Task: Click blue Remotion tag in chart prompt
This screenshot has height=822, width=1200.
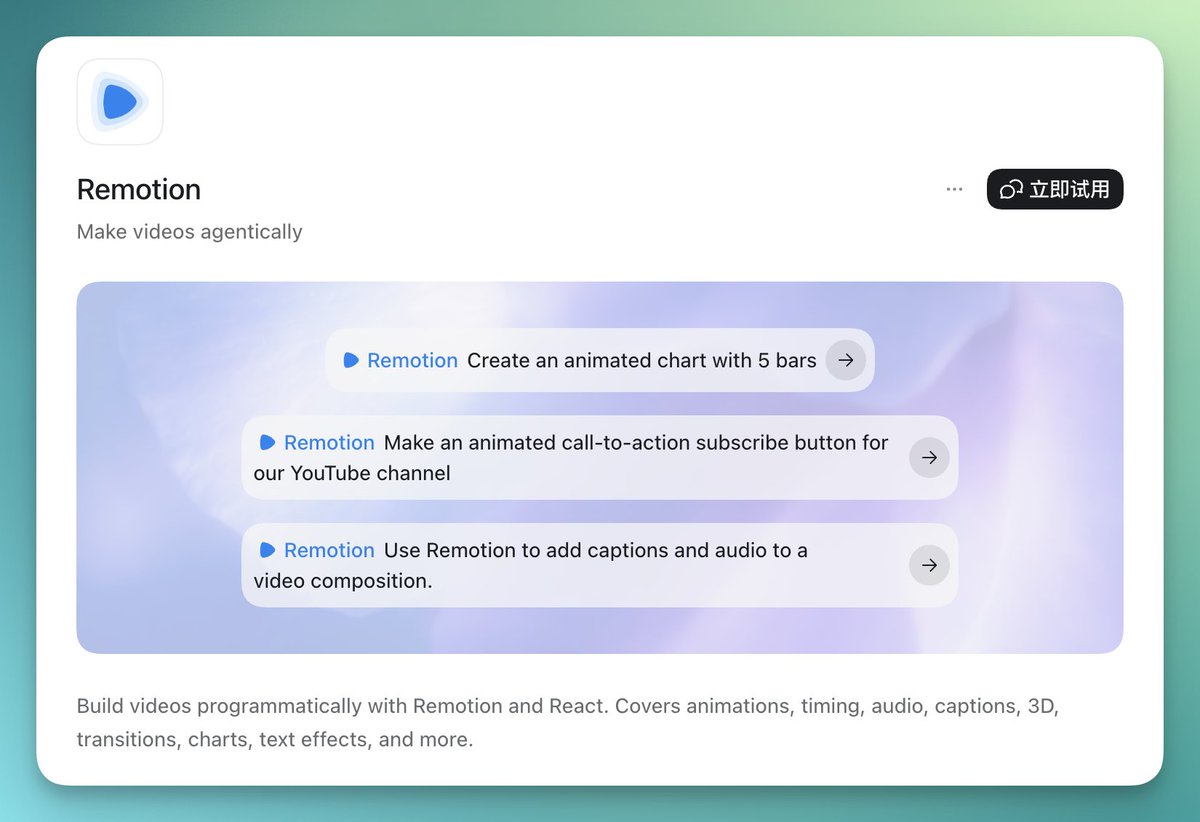Action: 401,360
